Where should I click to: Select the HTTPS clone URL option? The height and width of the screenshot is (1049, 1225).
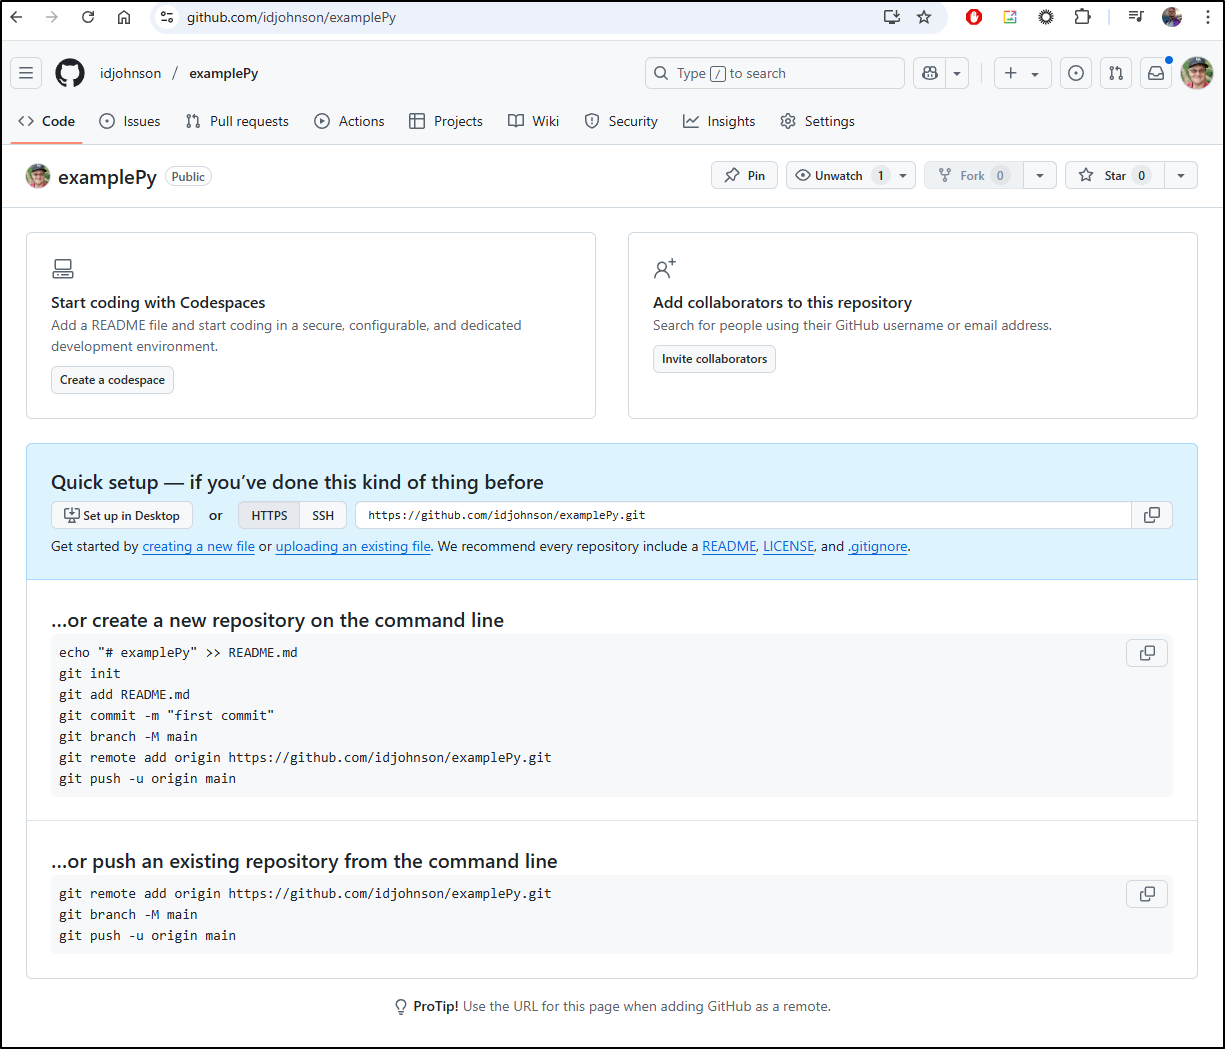point(269,515)
